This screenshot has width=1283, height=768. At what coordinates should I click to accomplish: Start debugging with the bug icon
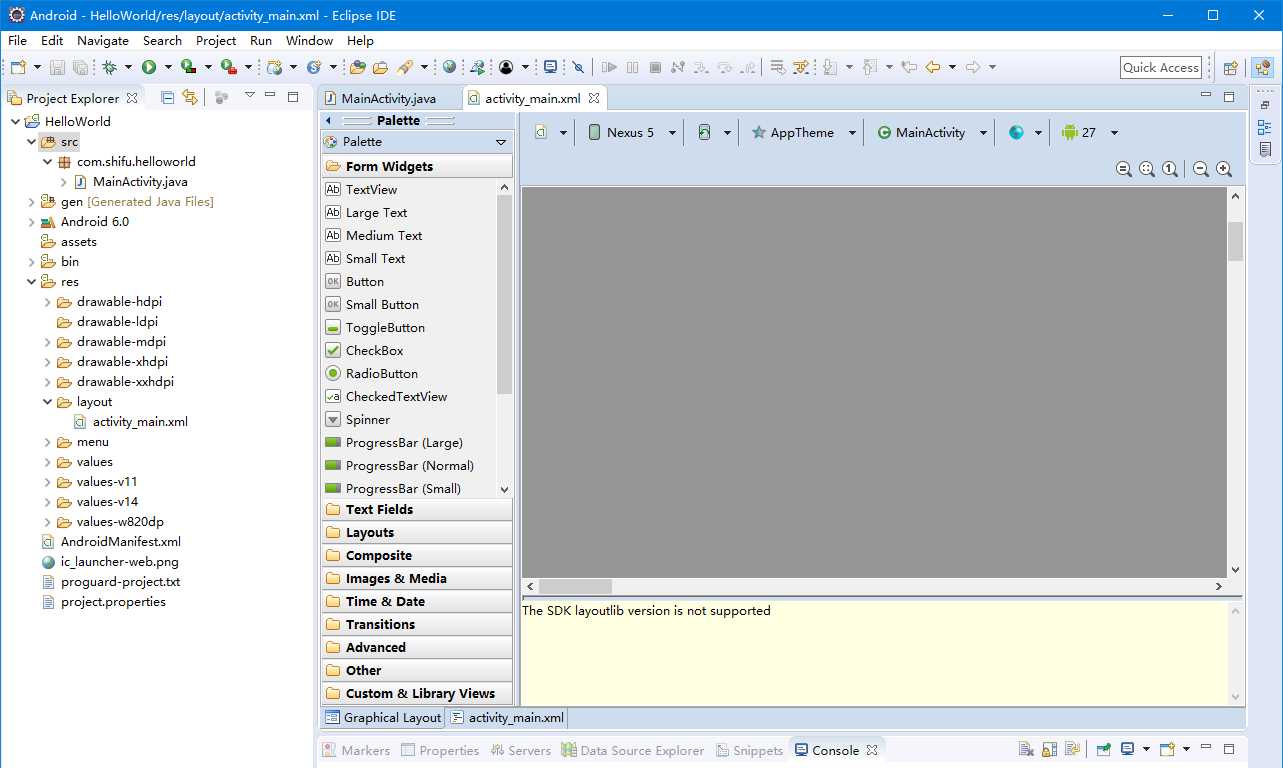(110, 67)
